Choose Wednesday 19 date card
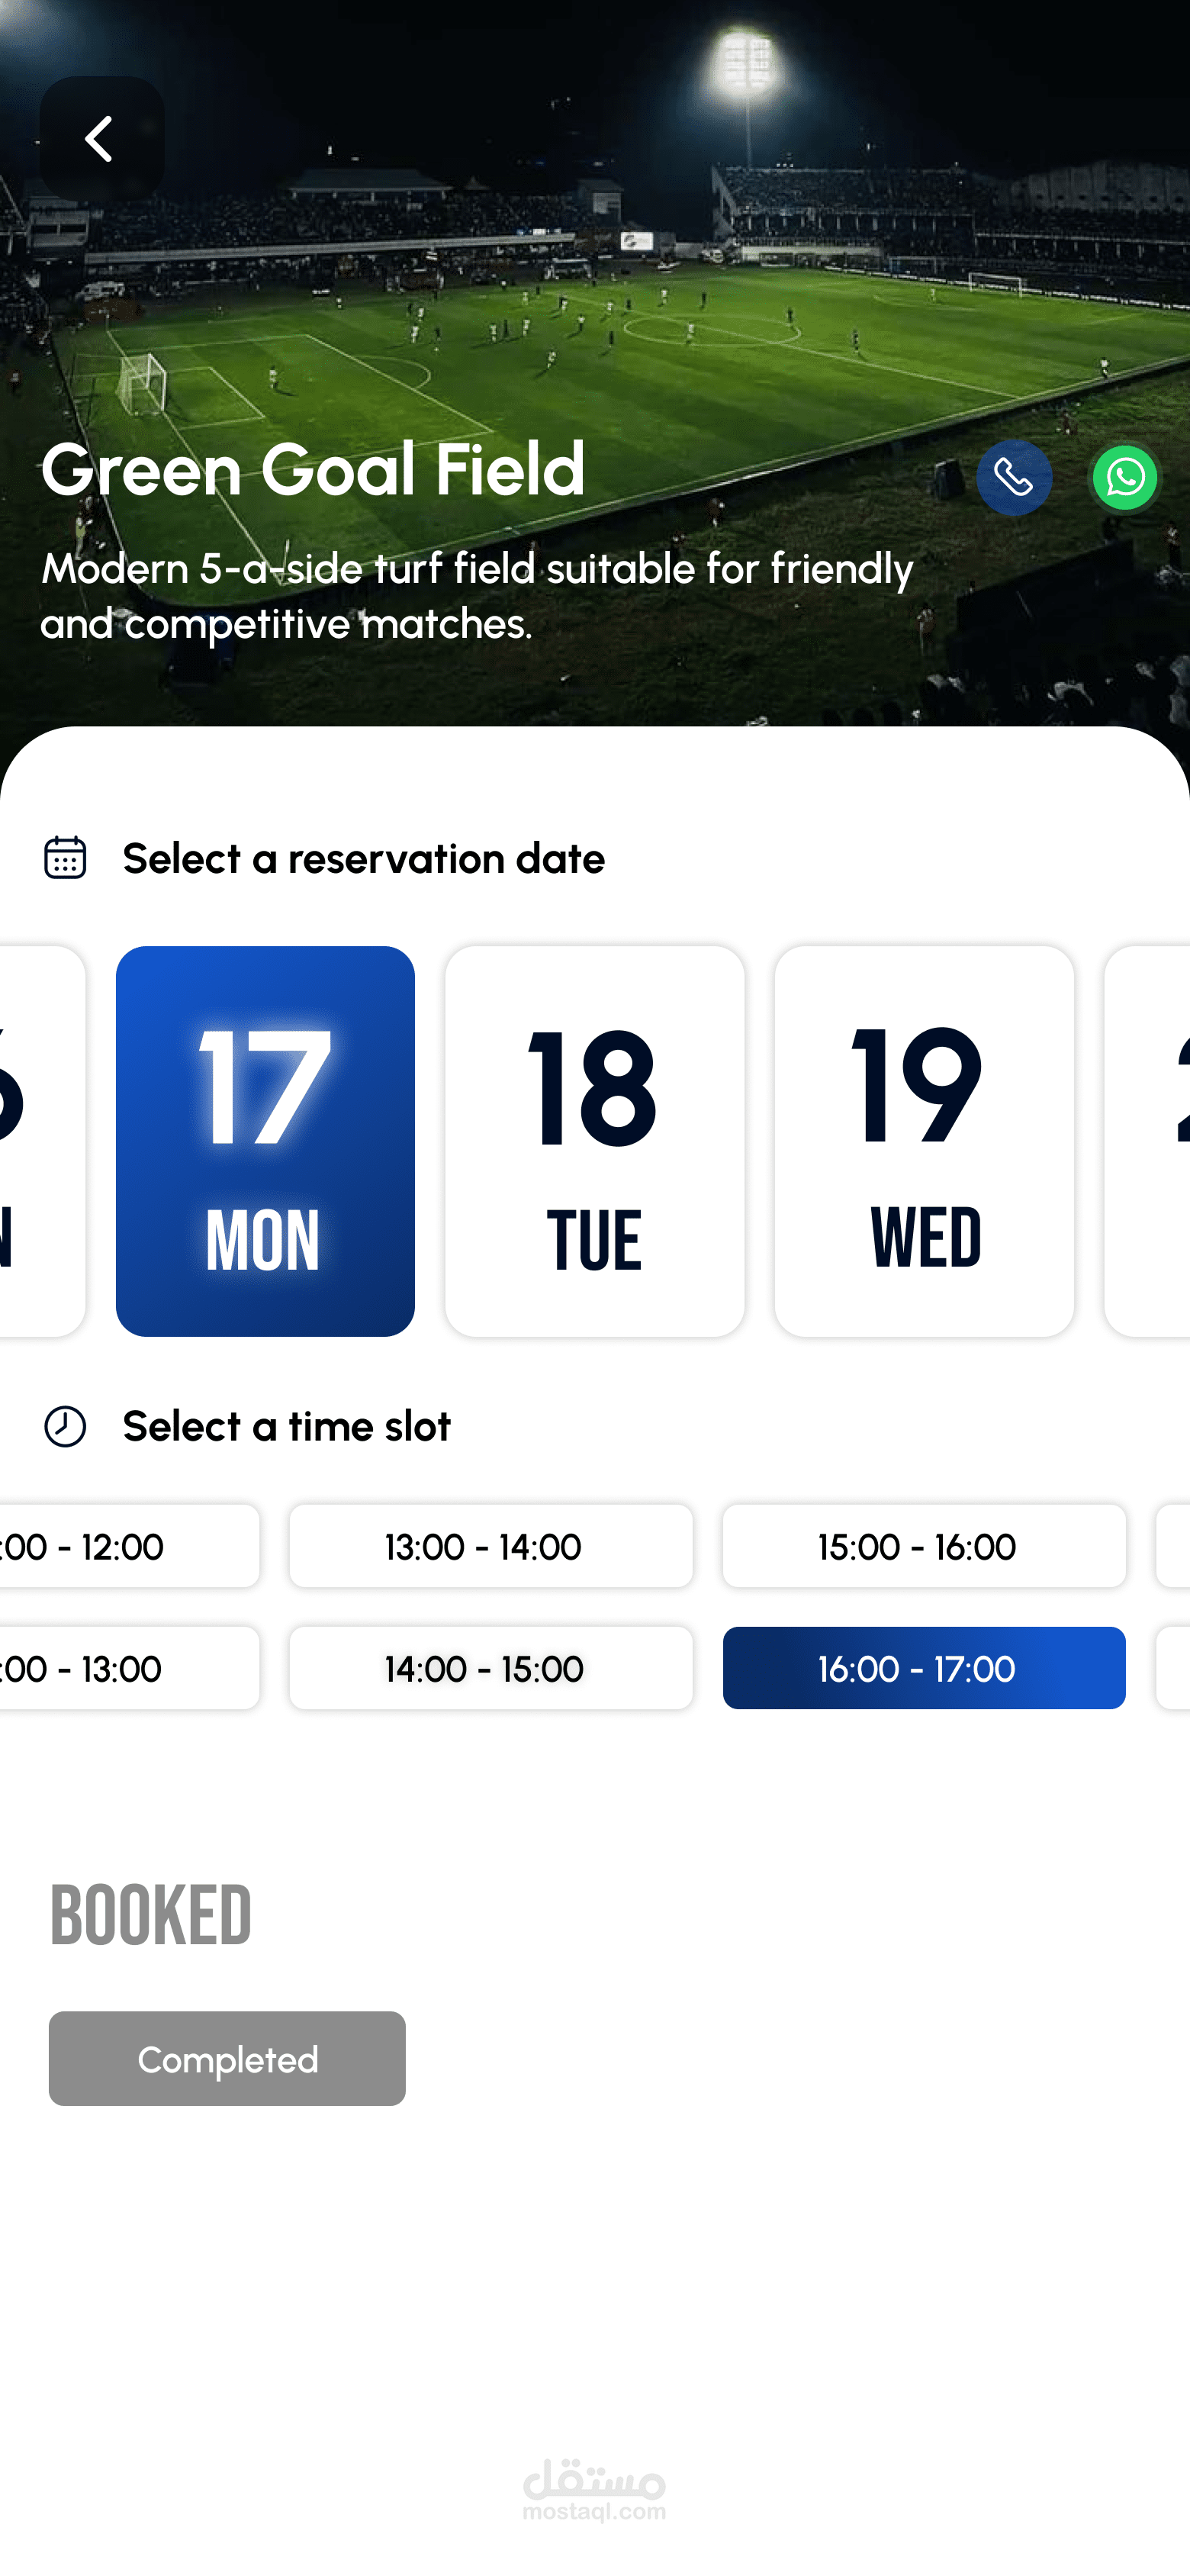1190x2576 pixels. (924, 1141)
